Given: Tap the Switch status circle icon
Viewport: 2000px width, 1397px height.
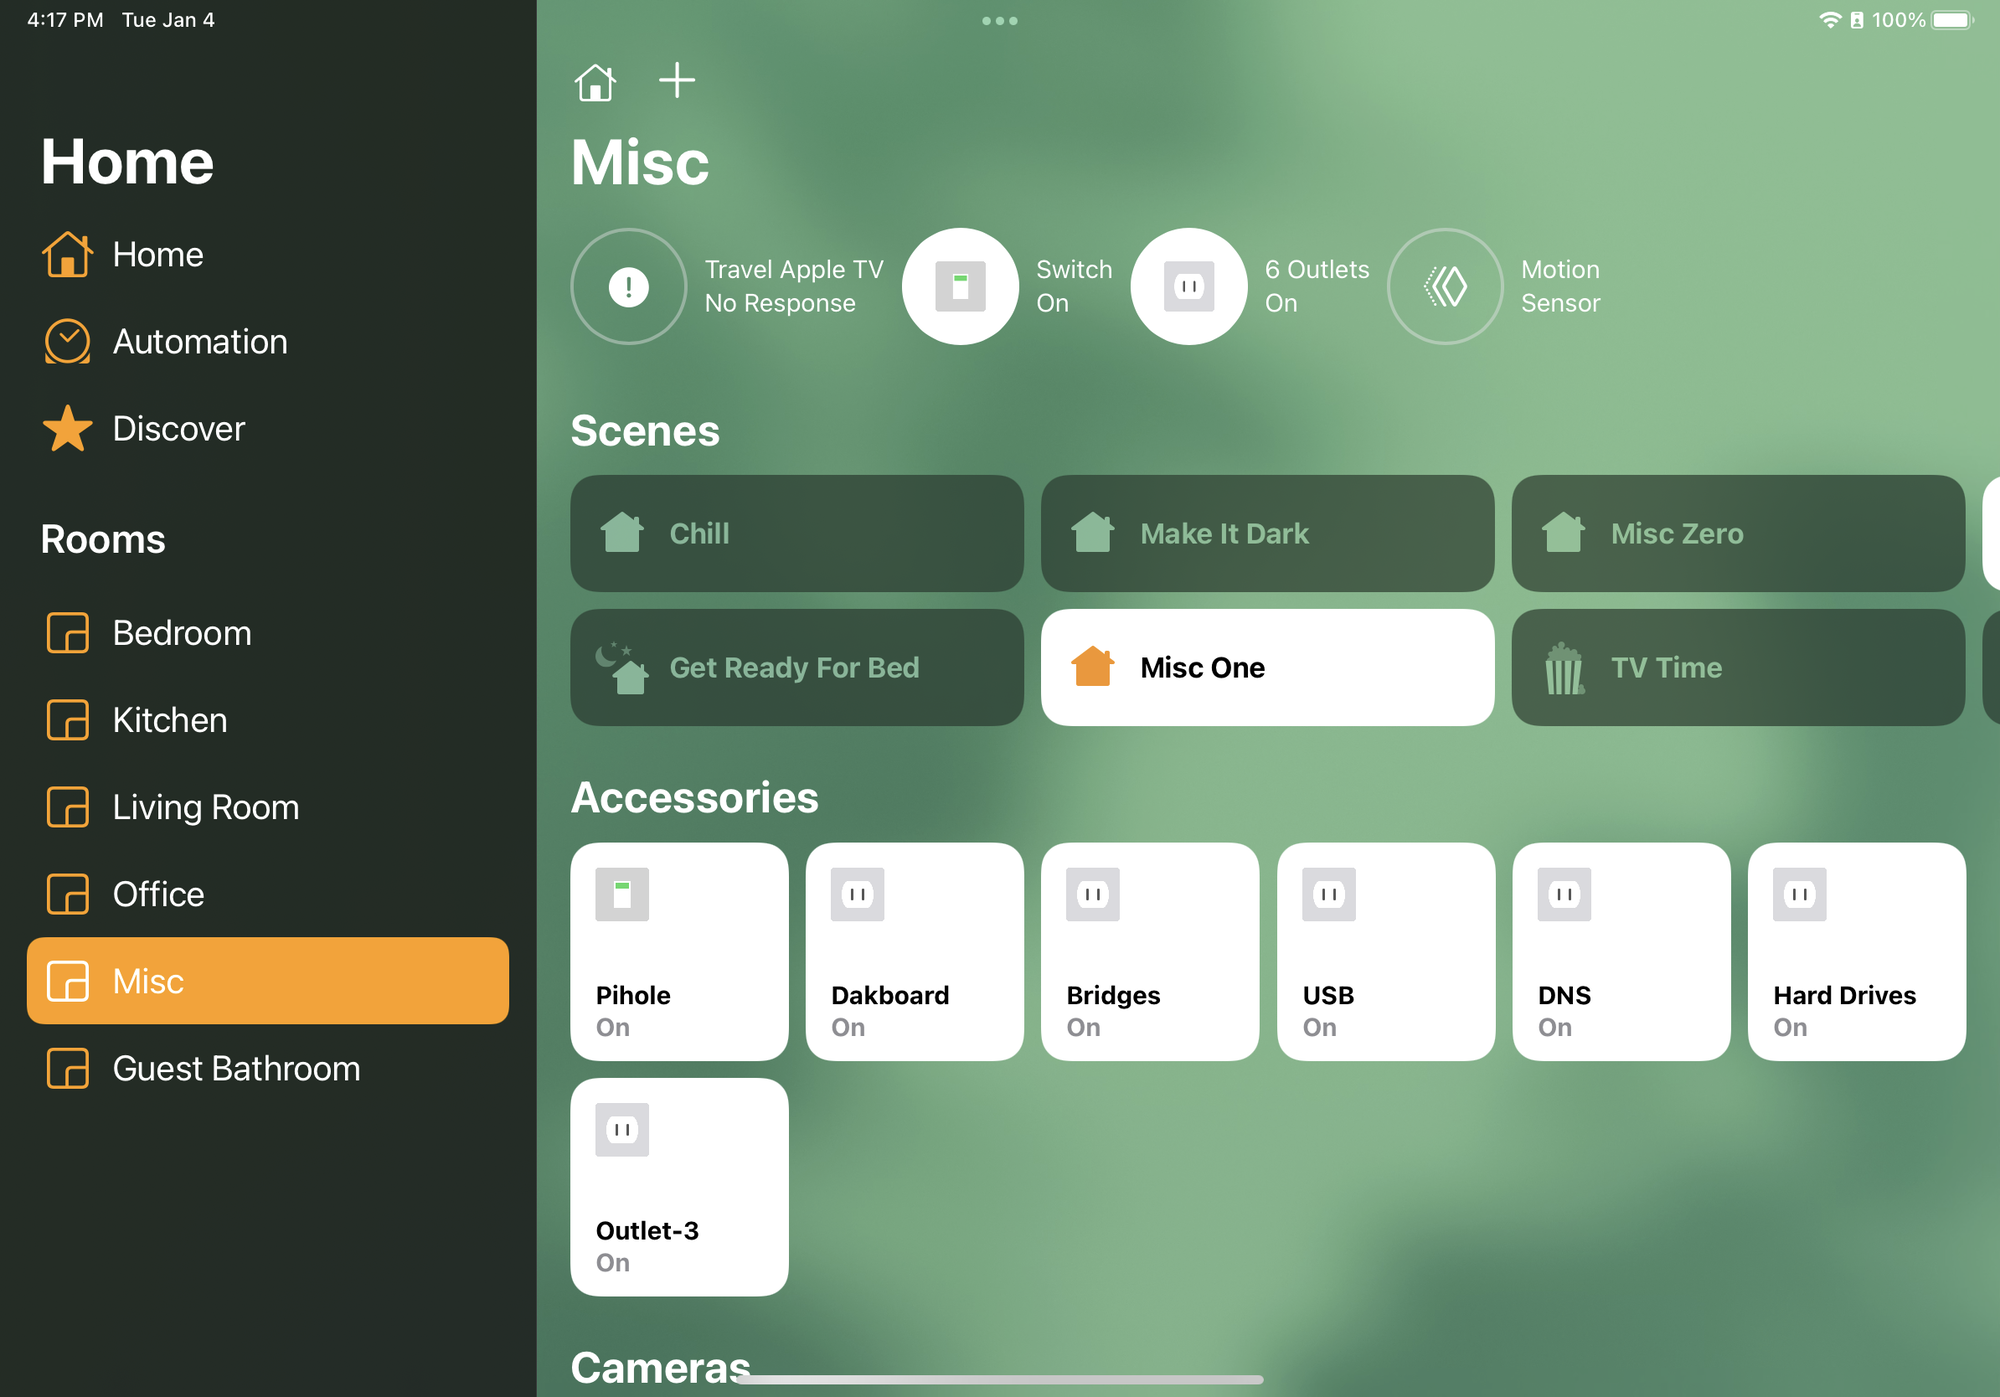Looking at the screenshot, I should (x=960, y=287).
